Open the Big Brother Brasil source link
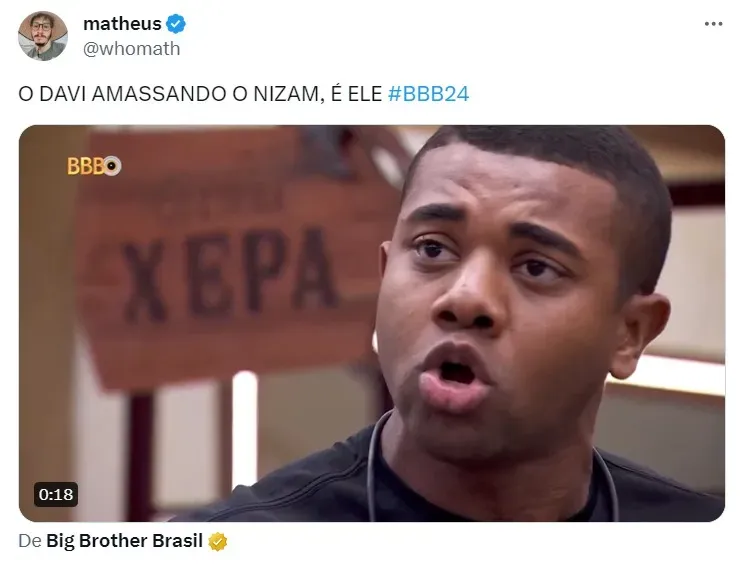Viewport: 746px width, 567px height. [x=124, y=541]
